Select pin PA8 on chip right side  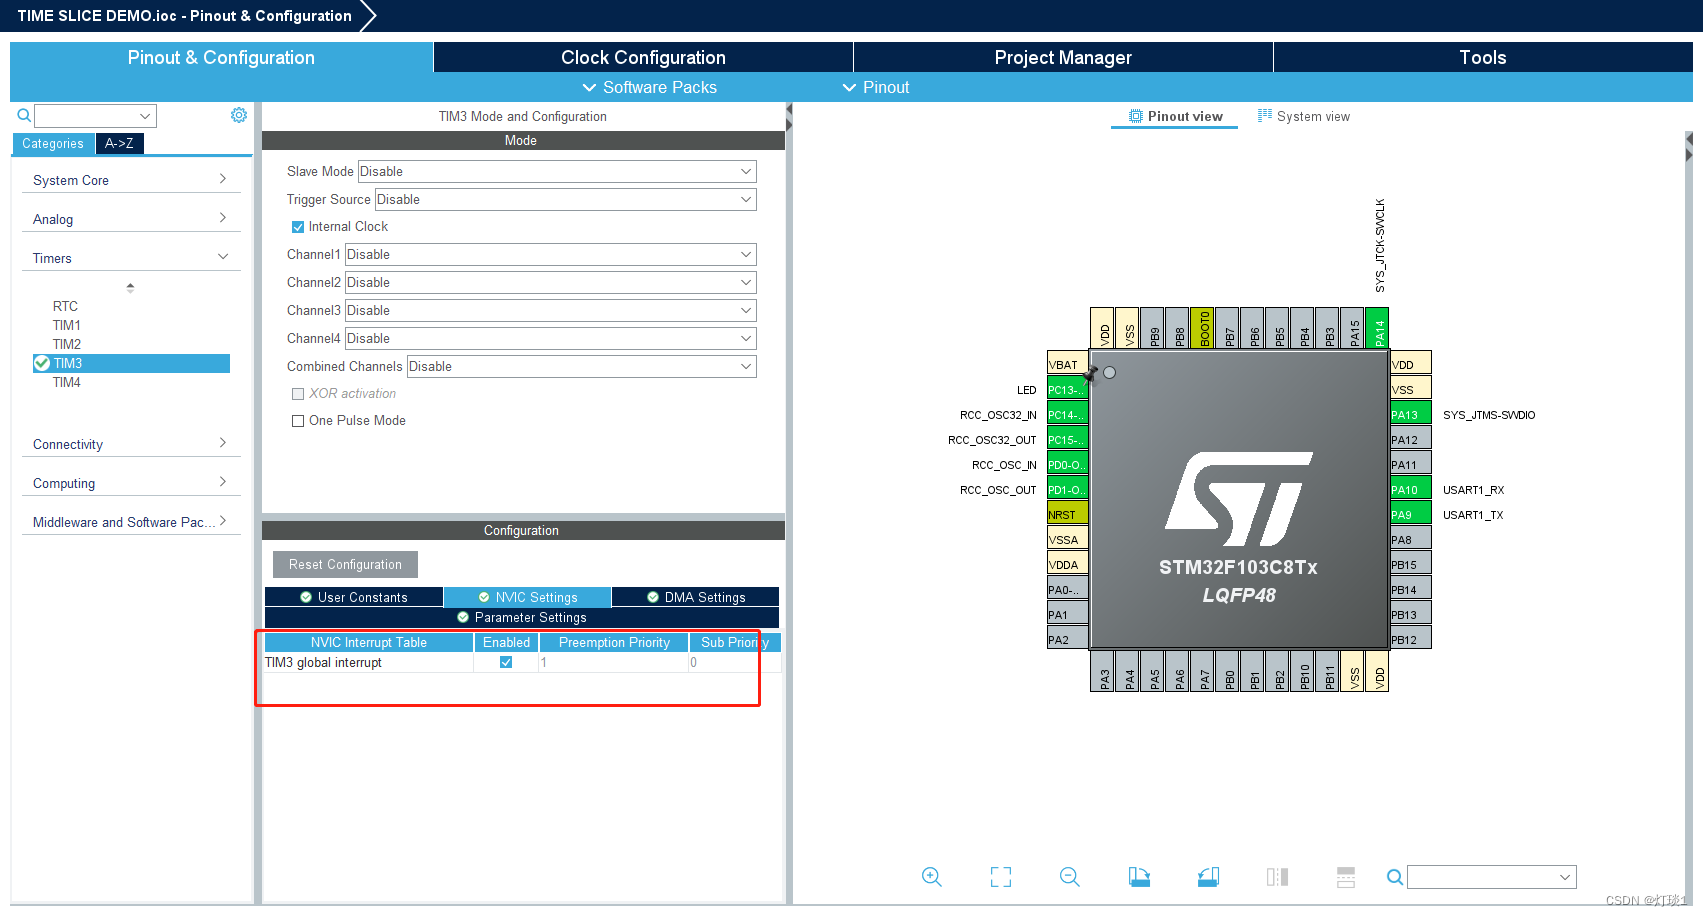point(1411,539)
